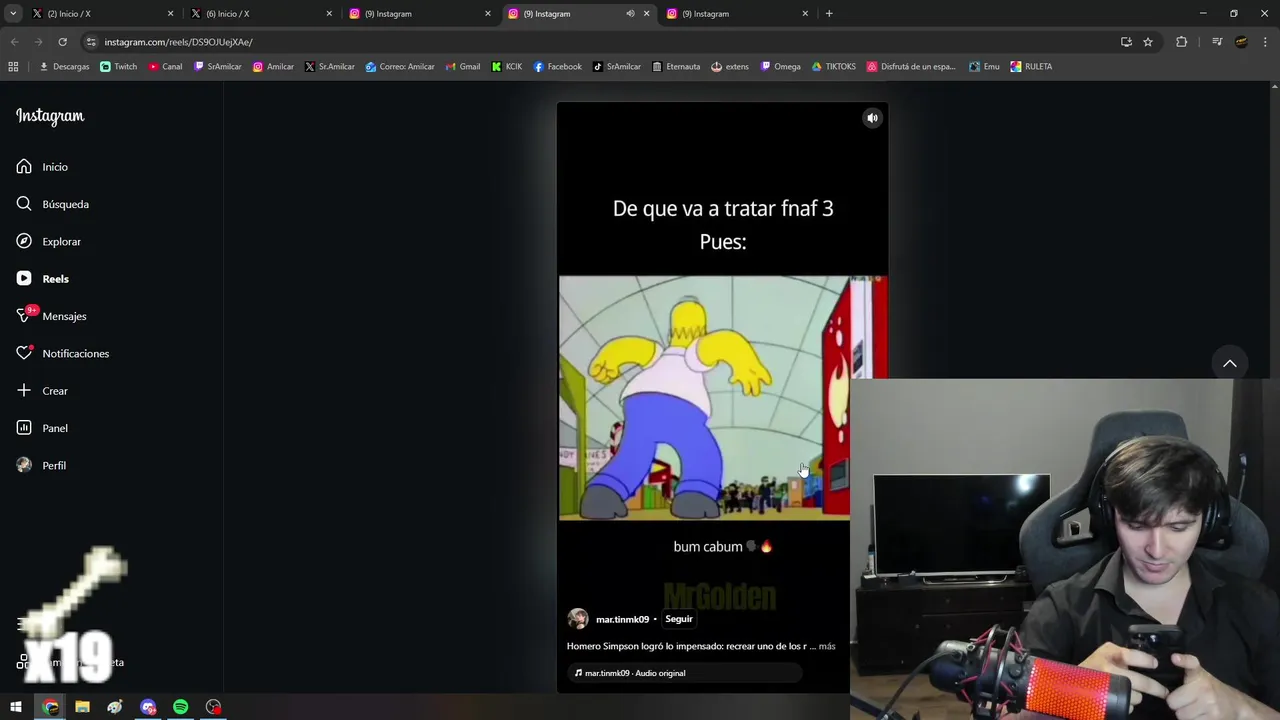Screen dimensions: 1280x720
Task: Open a new browser tab
Action: click(x=829, y=14)
